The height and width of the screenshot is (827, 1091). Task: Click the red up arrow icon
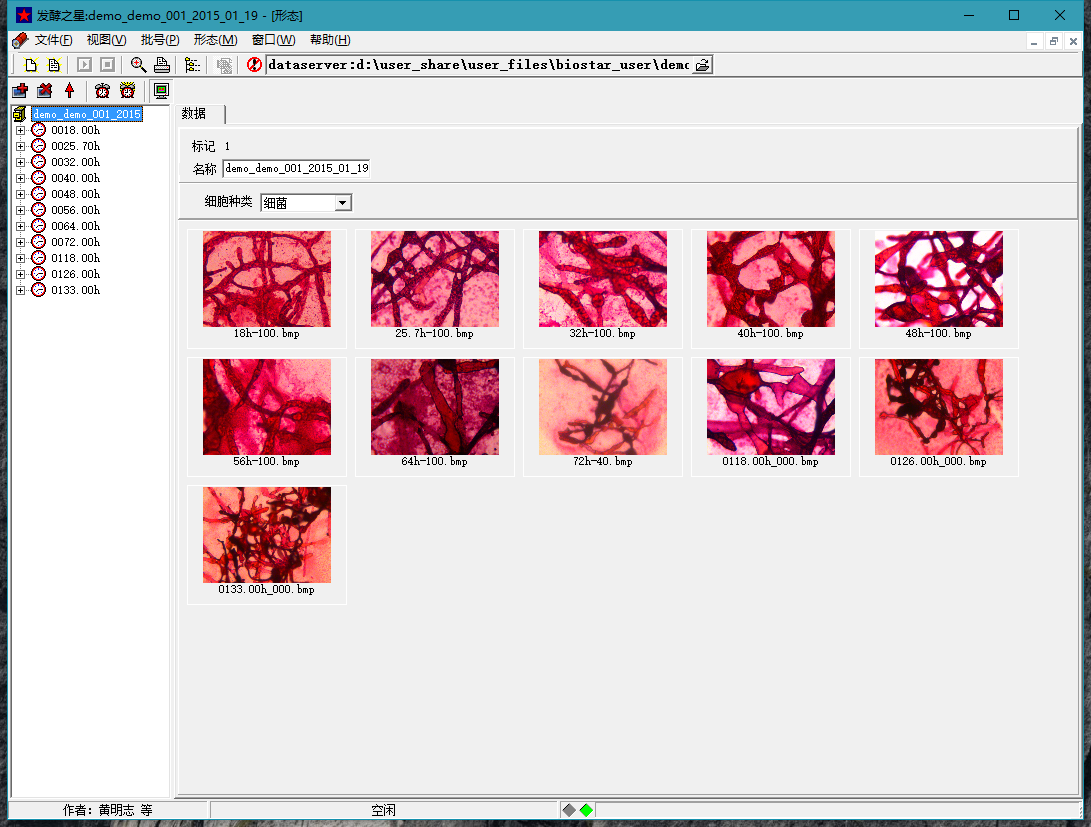[69, 91]
